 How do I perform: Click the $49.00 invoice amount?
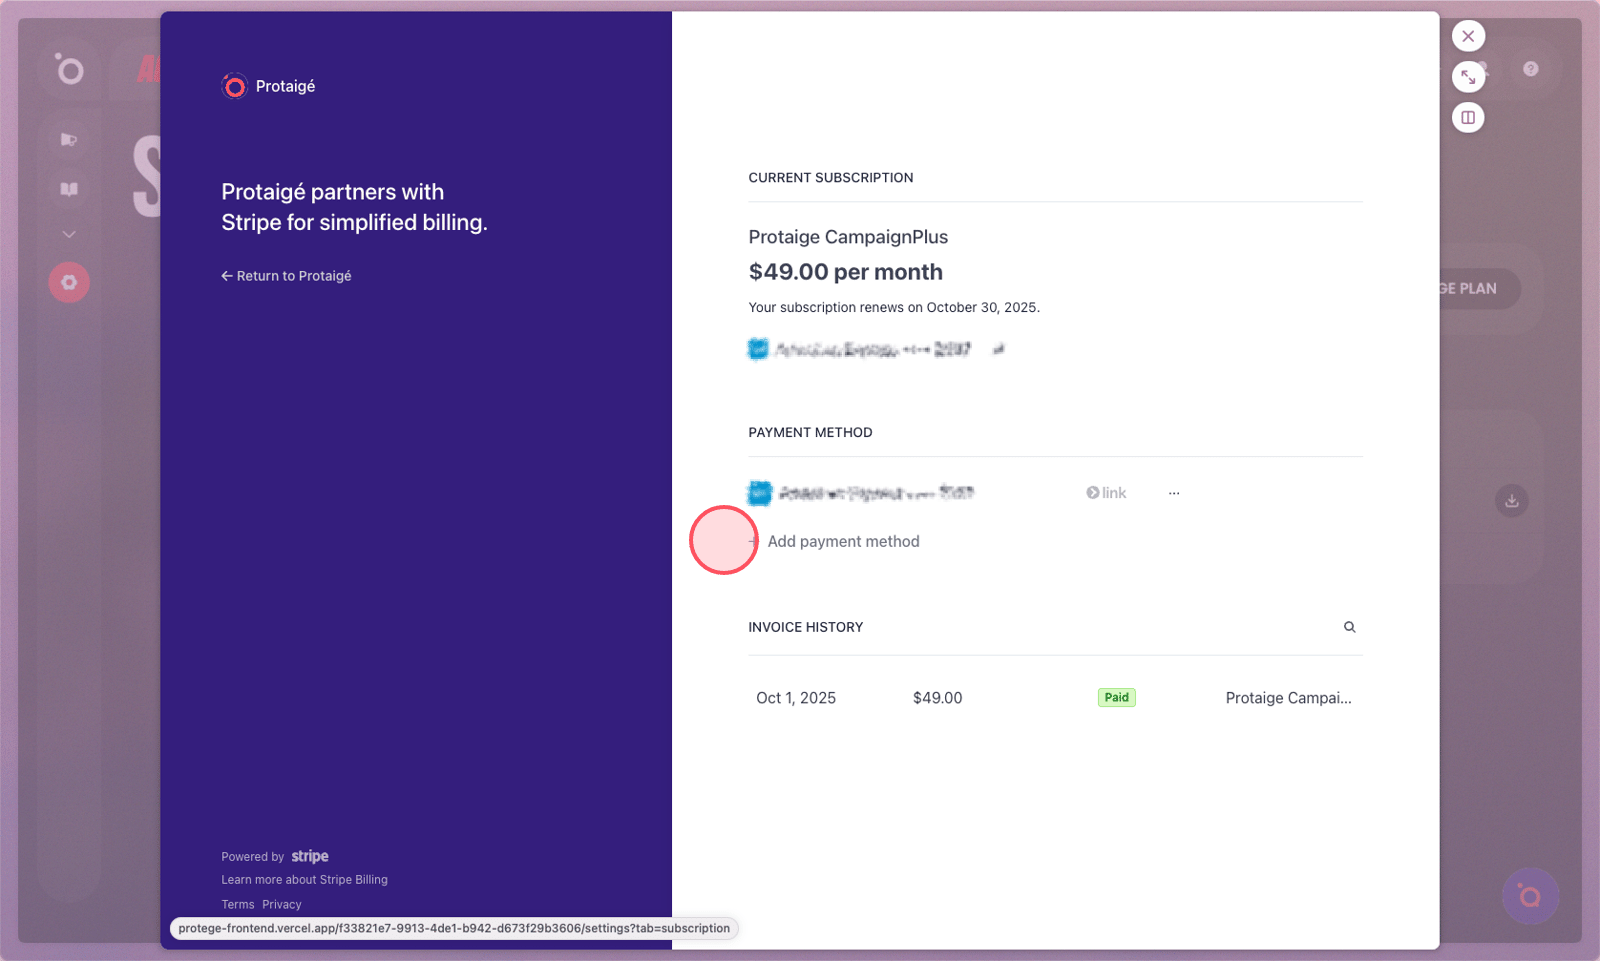pyautogui.click(x=938, y=698)
